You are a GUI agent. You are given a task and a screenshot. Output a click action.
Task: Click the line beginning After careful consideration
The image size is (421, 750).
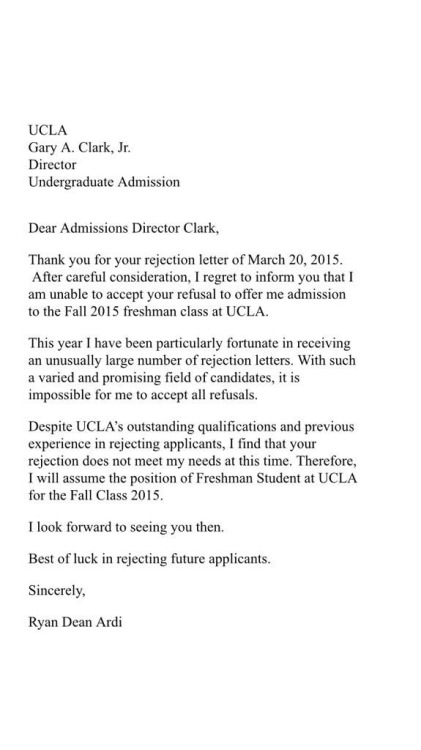193,277
